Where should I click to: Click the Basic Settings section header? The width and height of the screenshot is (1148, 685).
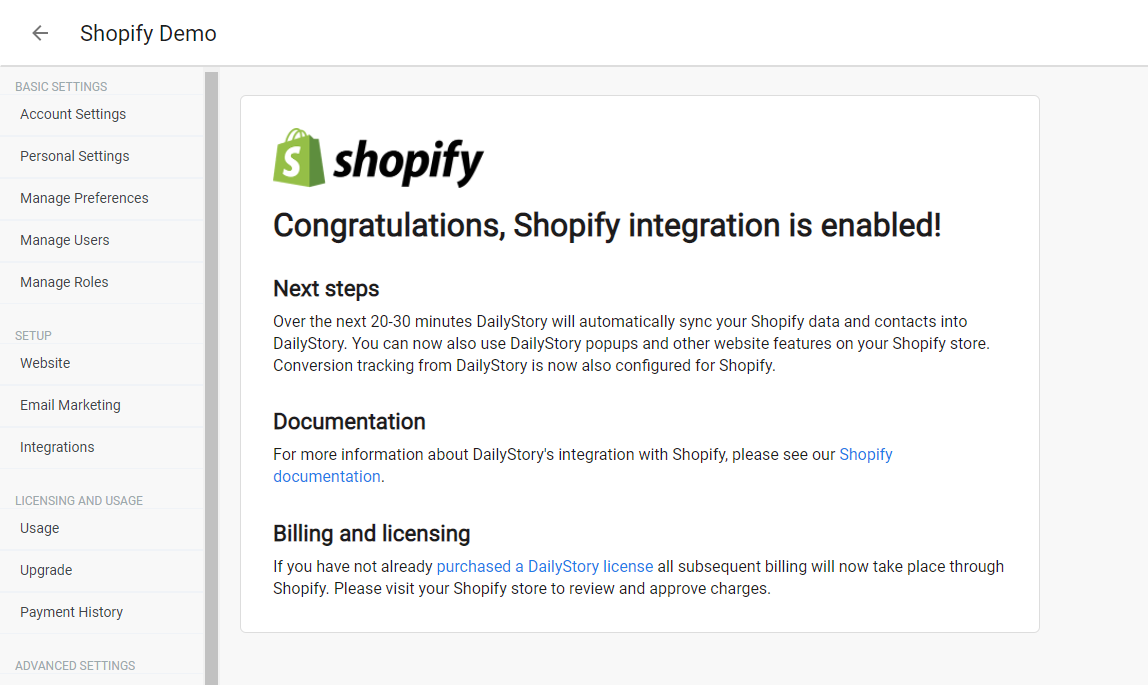coord(61,86)
